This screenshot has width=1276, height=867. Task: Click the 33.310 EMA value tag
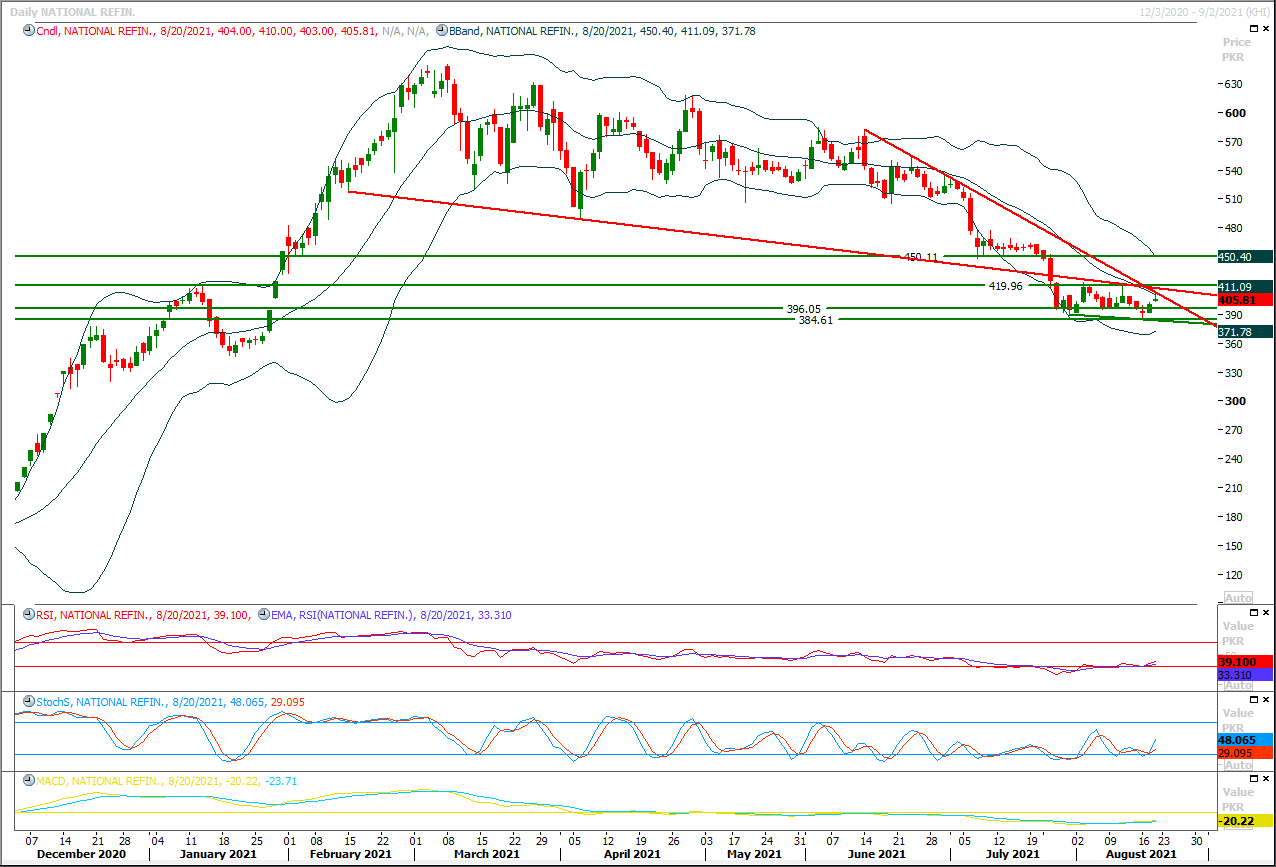point(1245,675)
